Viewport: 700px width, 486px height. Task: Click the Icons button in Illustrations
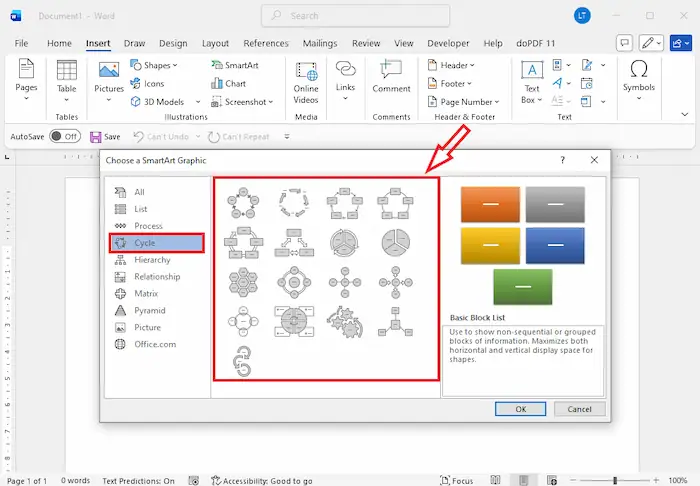[x=147, y=83]
